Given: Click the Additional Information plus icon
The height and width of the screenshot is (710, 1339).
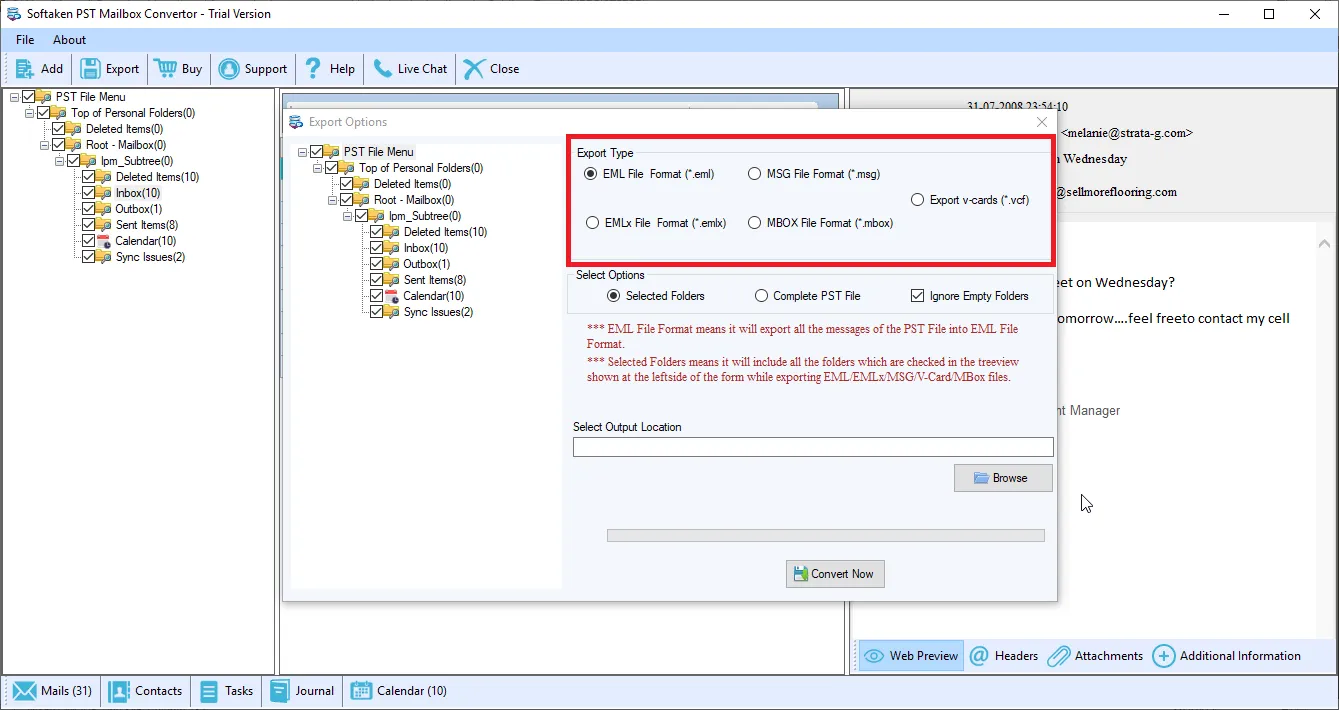Looking at the screenshot, I should point(1163,656).
